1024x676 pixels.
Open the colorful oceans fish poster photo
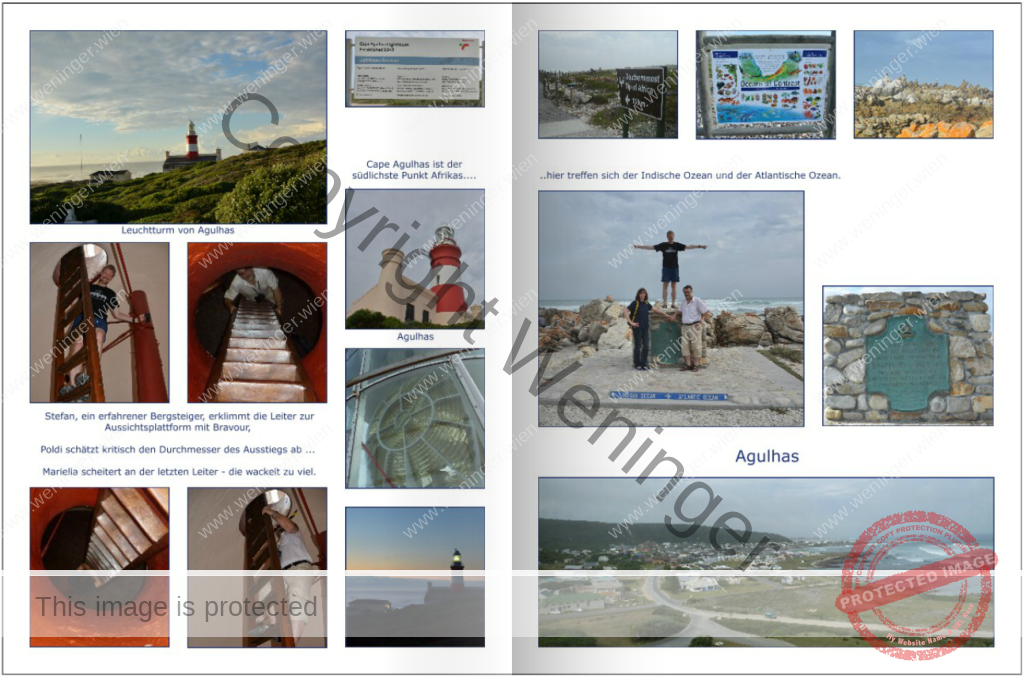(765, 84)
